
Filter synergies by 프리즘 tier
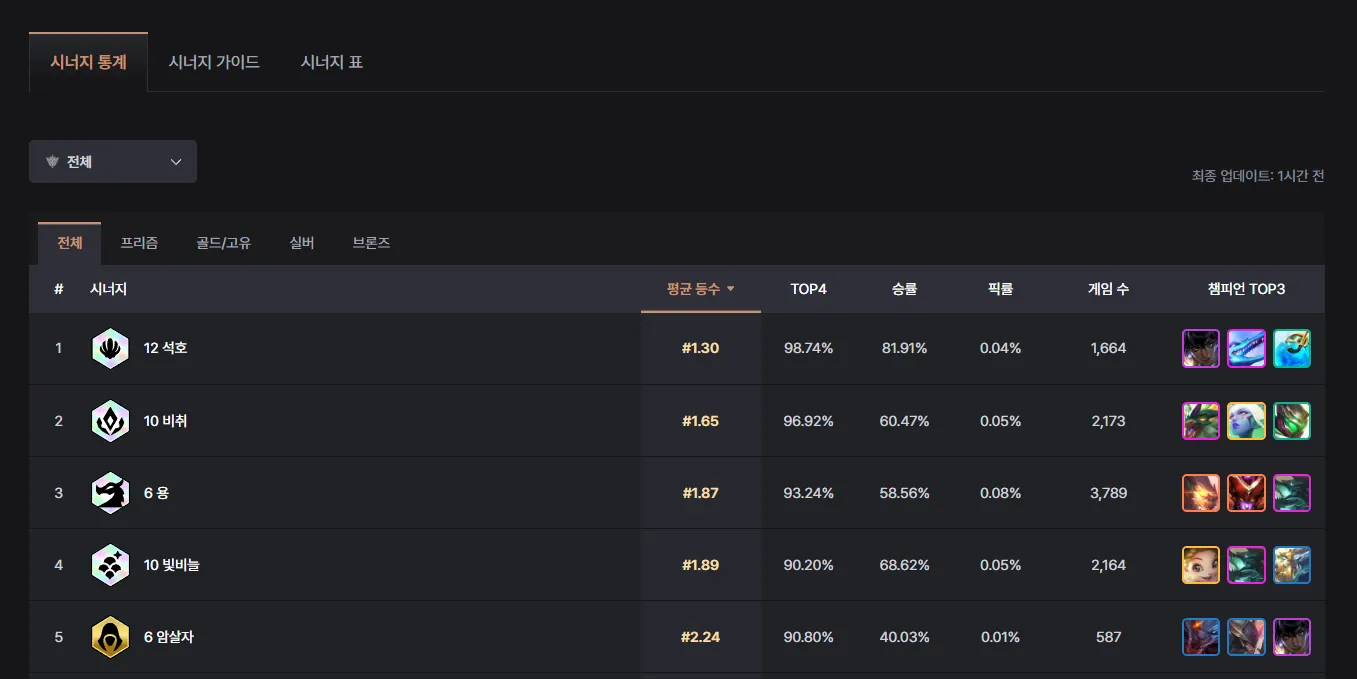pos(139,243)
